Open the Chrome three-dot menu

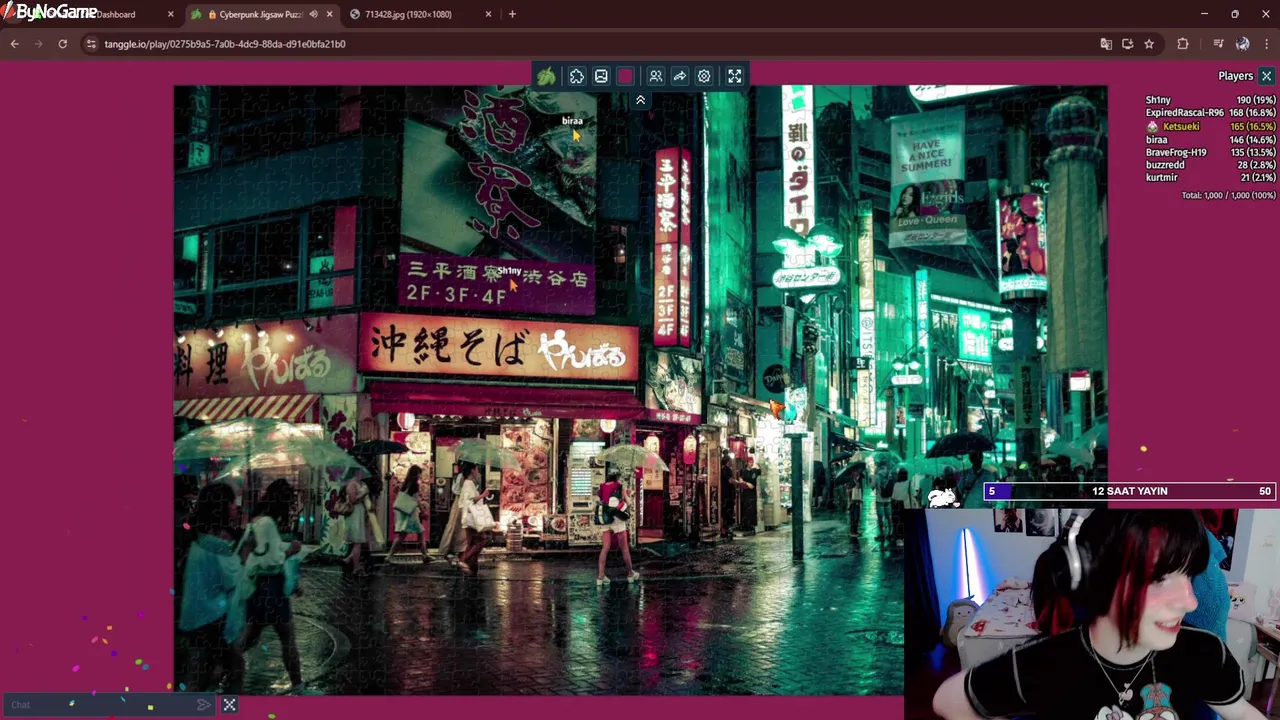1266,44
